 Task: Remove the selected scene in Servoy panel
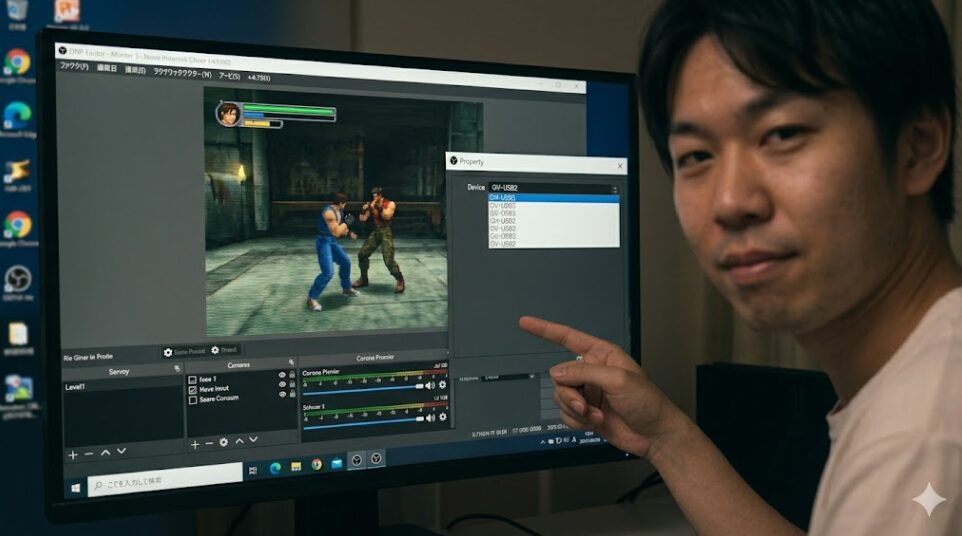(89, 454)
